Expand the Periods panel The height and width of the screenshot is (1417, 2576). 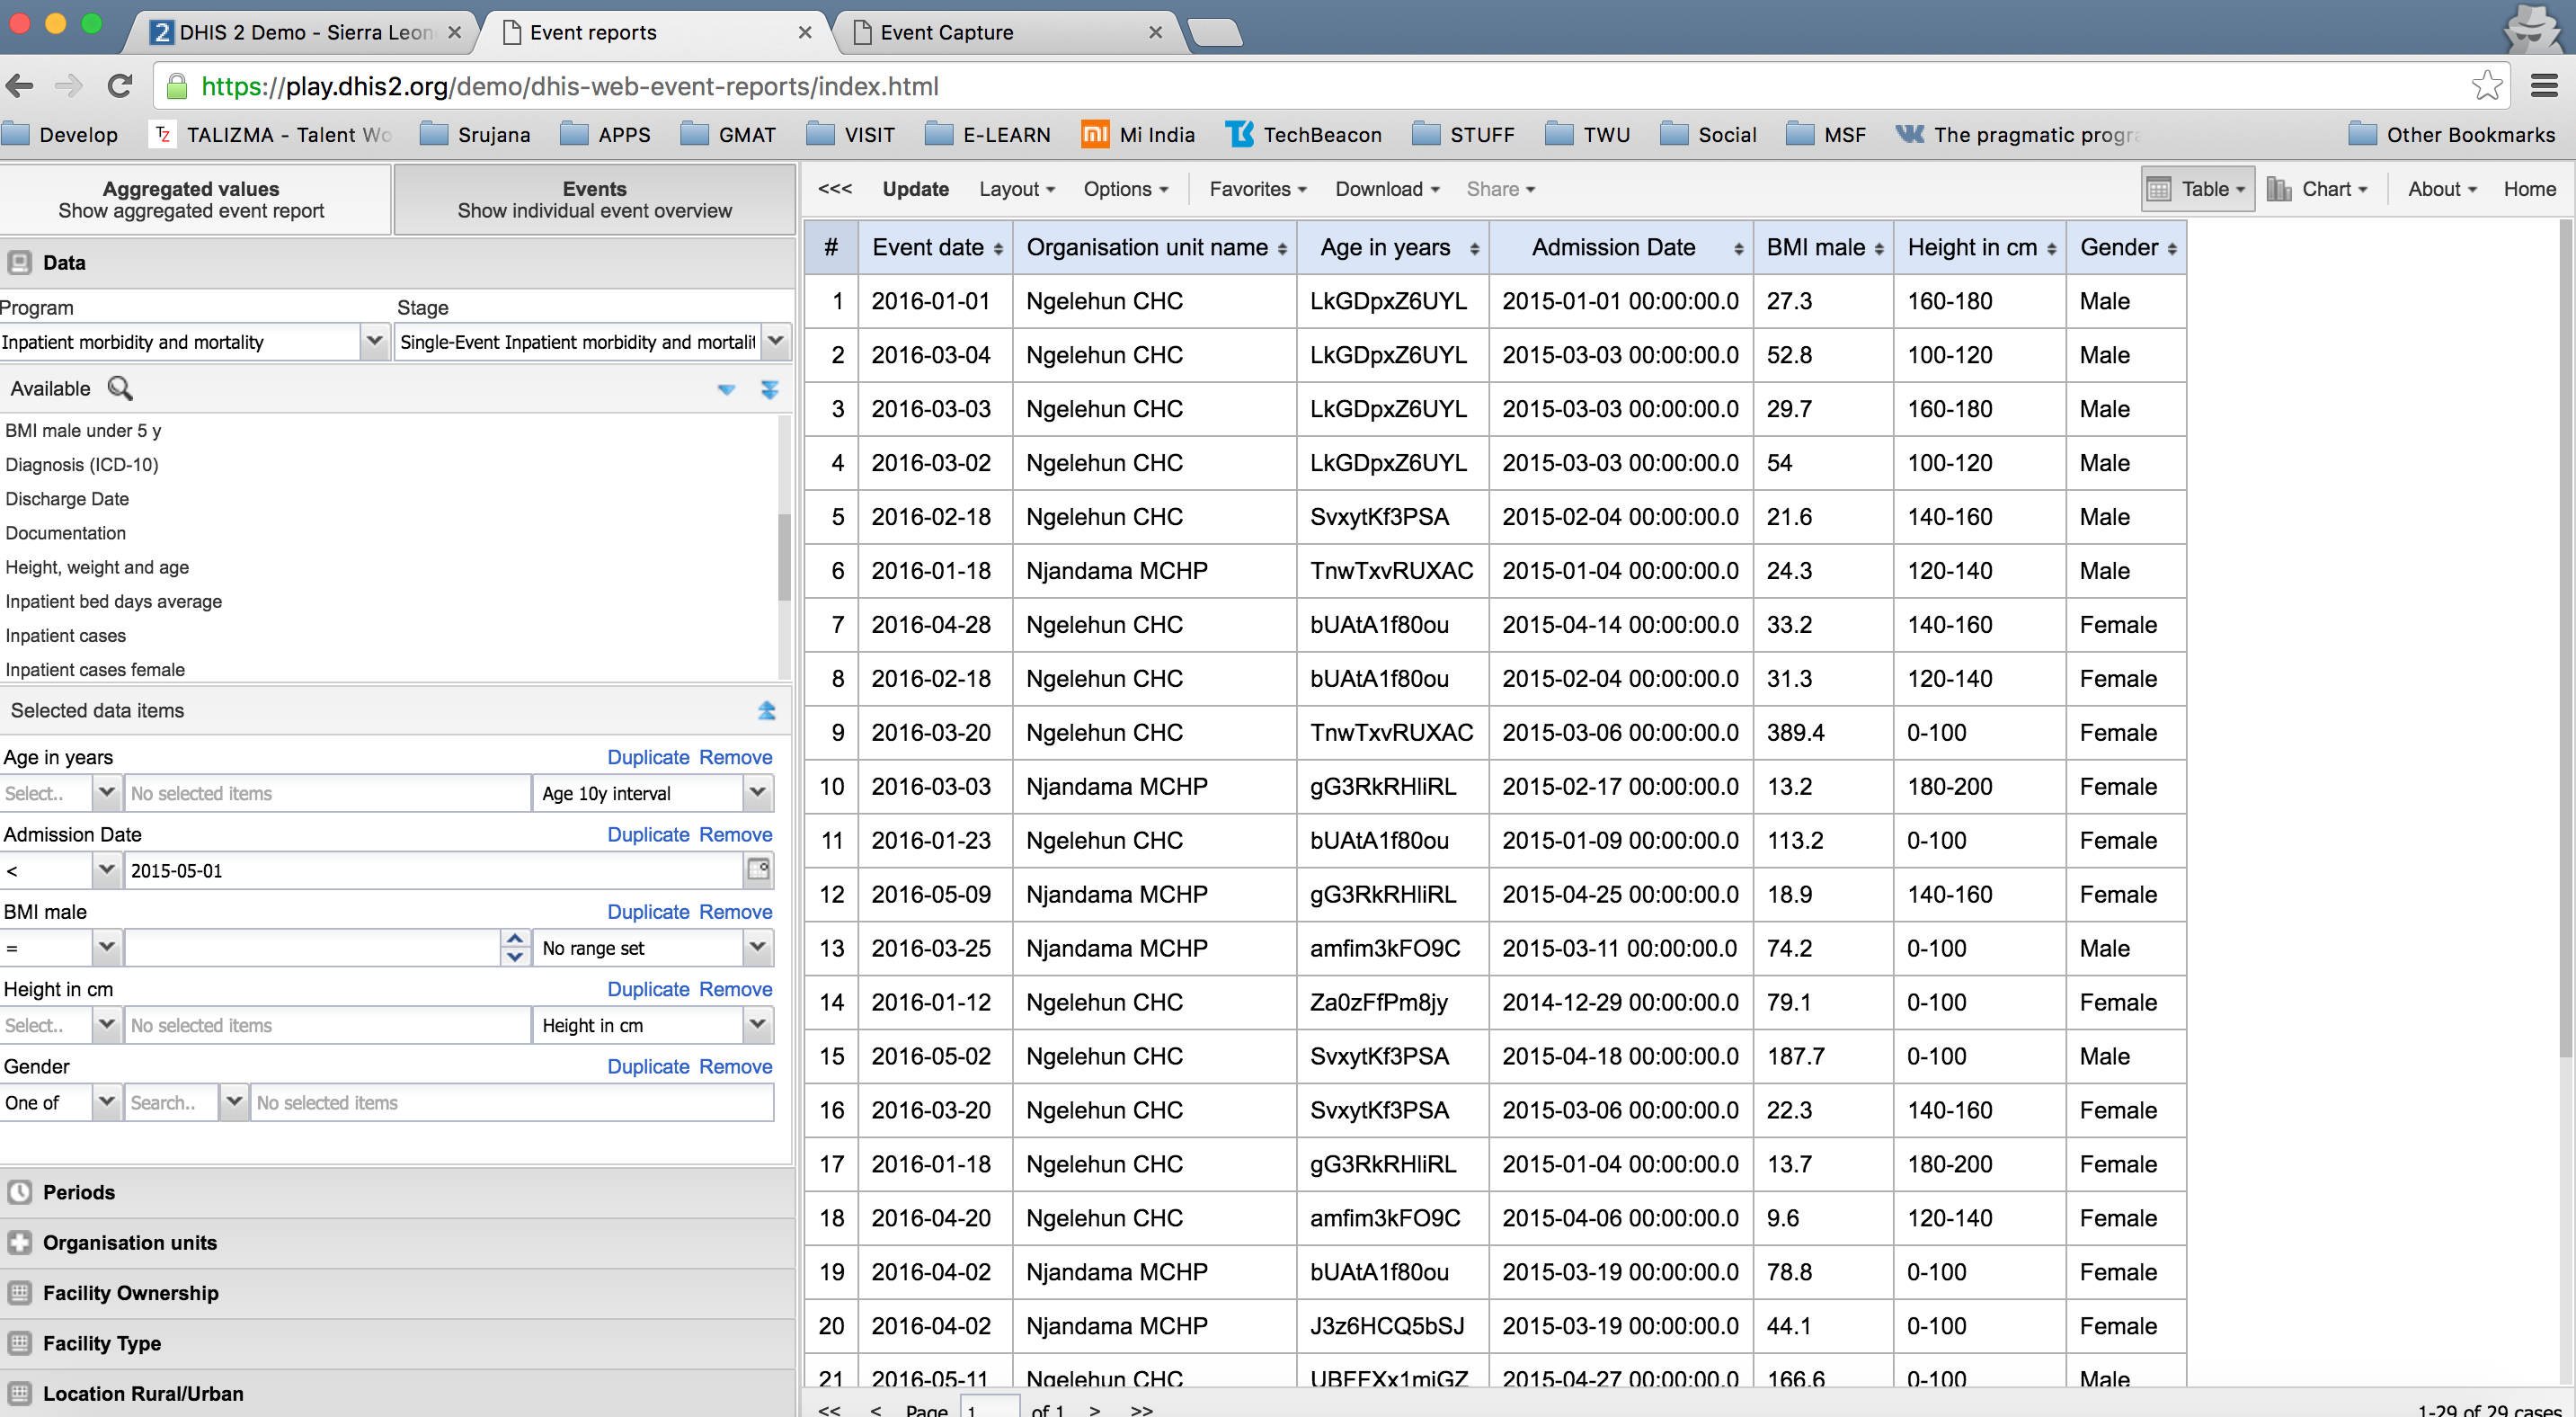79,1192
